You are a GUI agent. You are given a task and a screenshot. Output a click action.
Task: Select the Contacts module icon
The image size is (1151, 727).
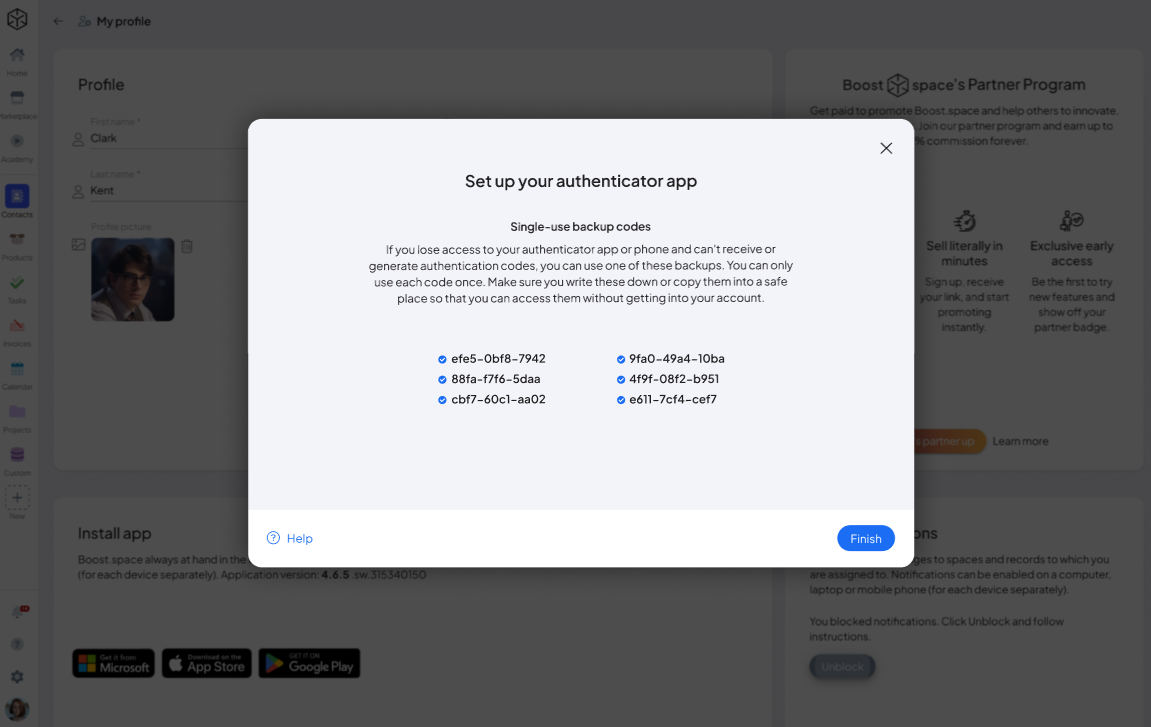pyautogui.click(x=17, y=196)
